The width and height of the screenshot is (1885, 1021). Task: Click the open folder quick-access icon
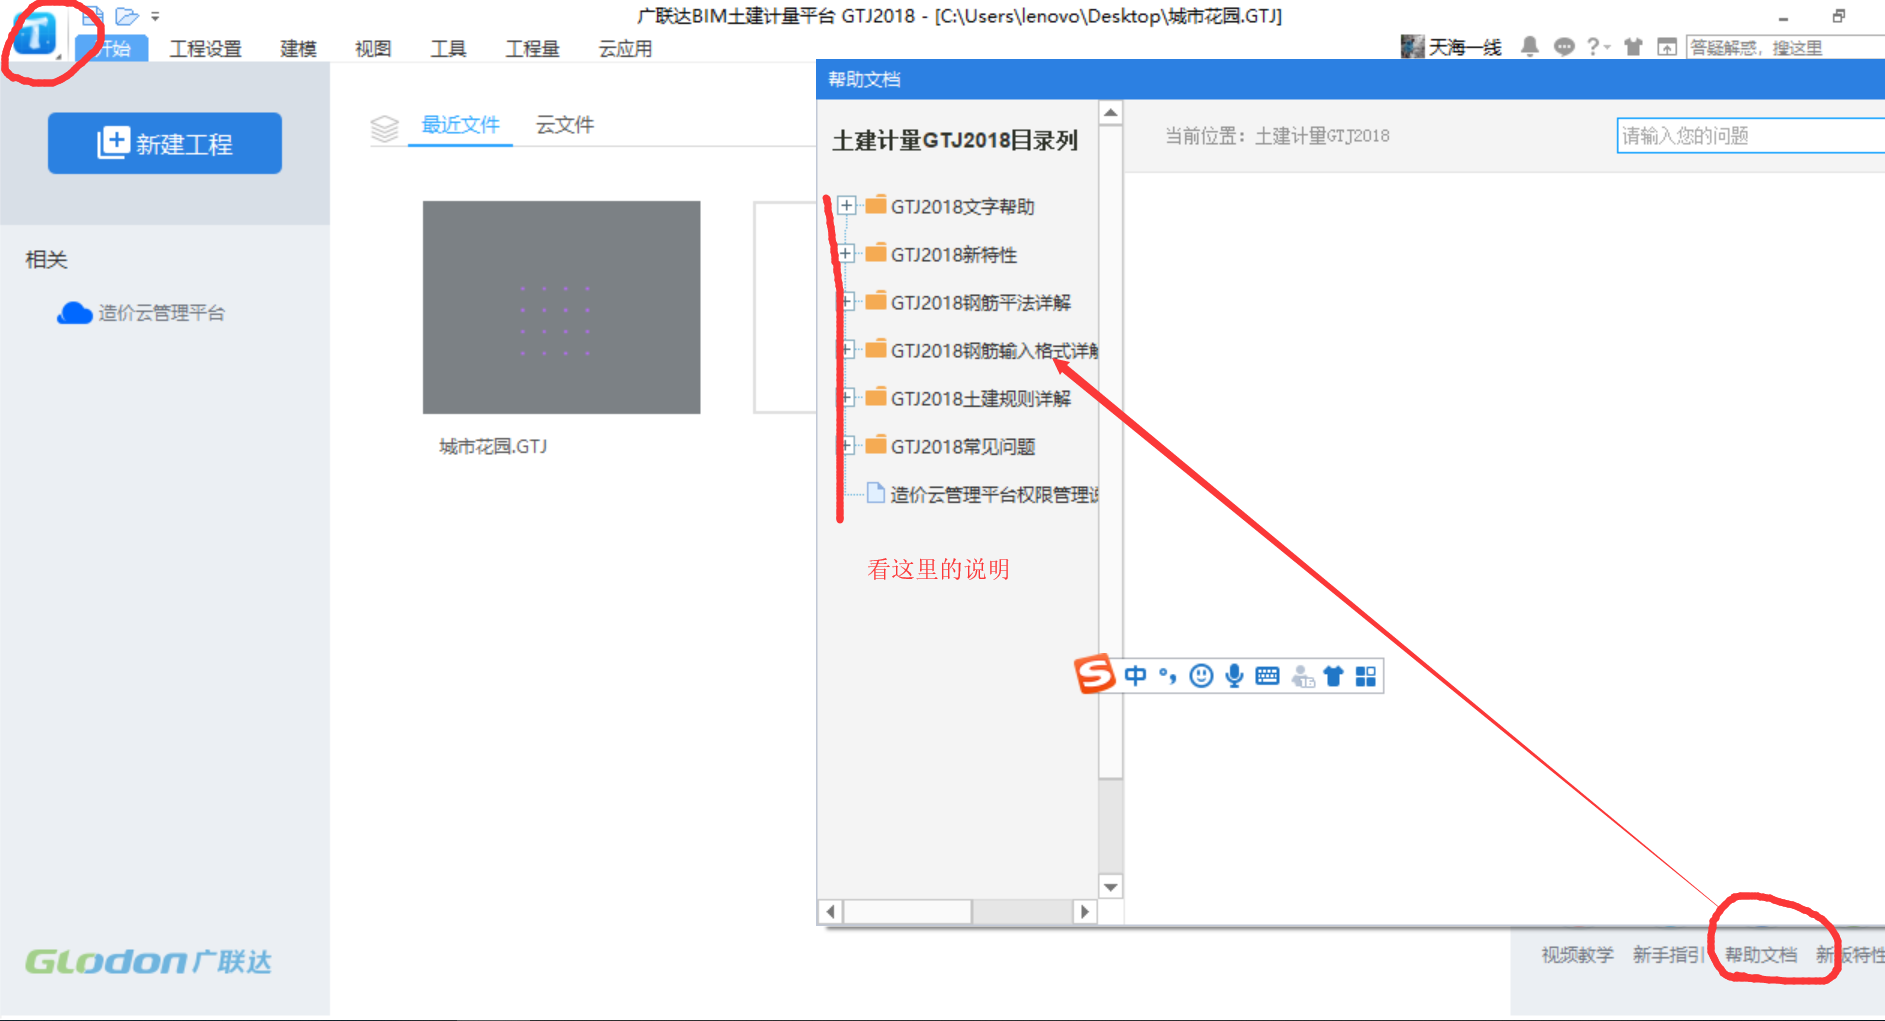(127, 16)
